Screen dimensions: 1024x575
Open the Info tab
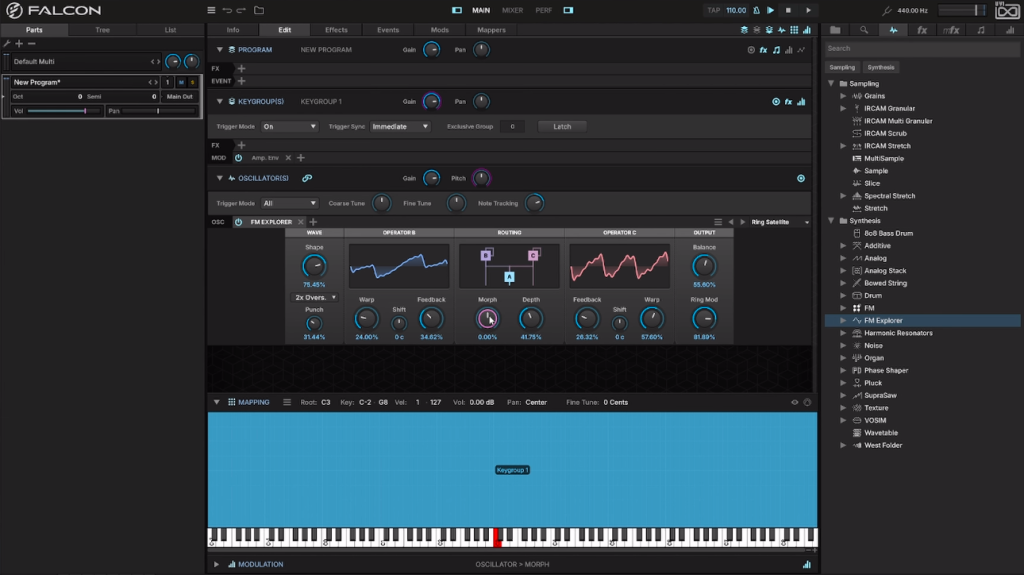tap(233, 30)
